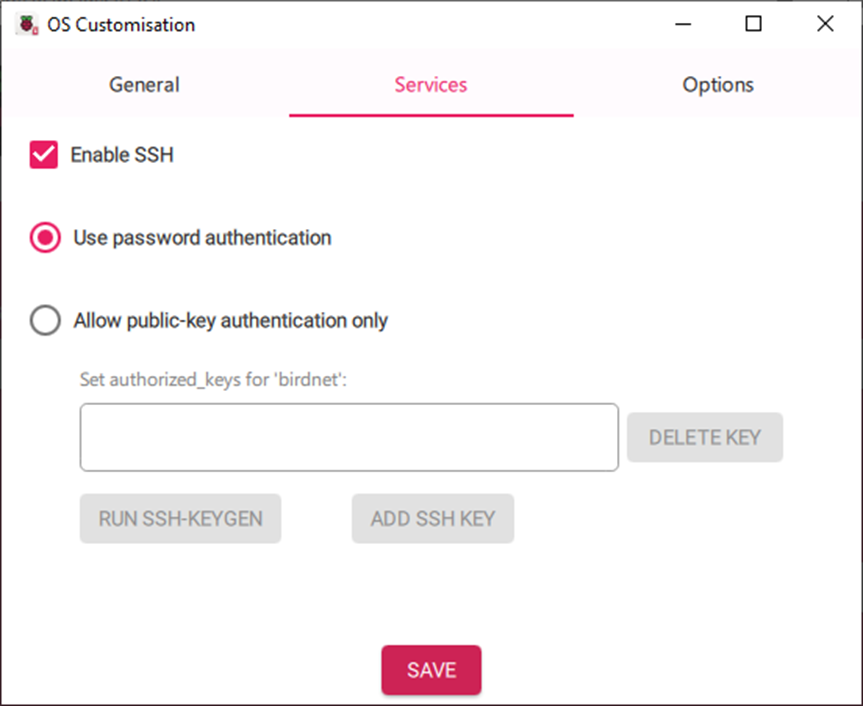Click the 'Allow public-key authentication only' label text
This screenshot has height=706, width=863.
pos(231,321)
